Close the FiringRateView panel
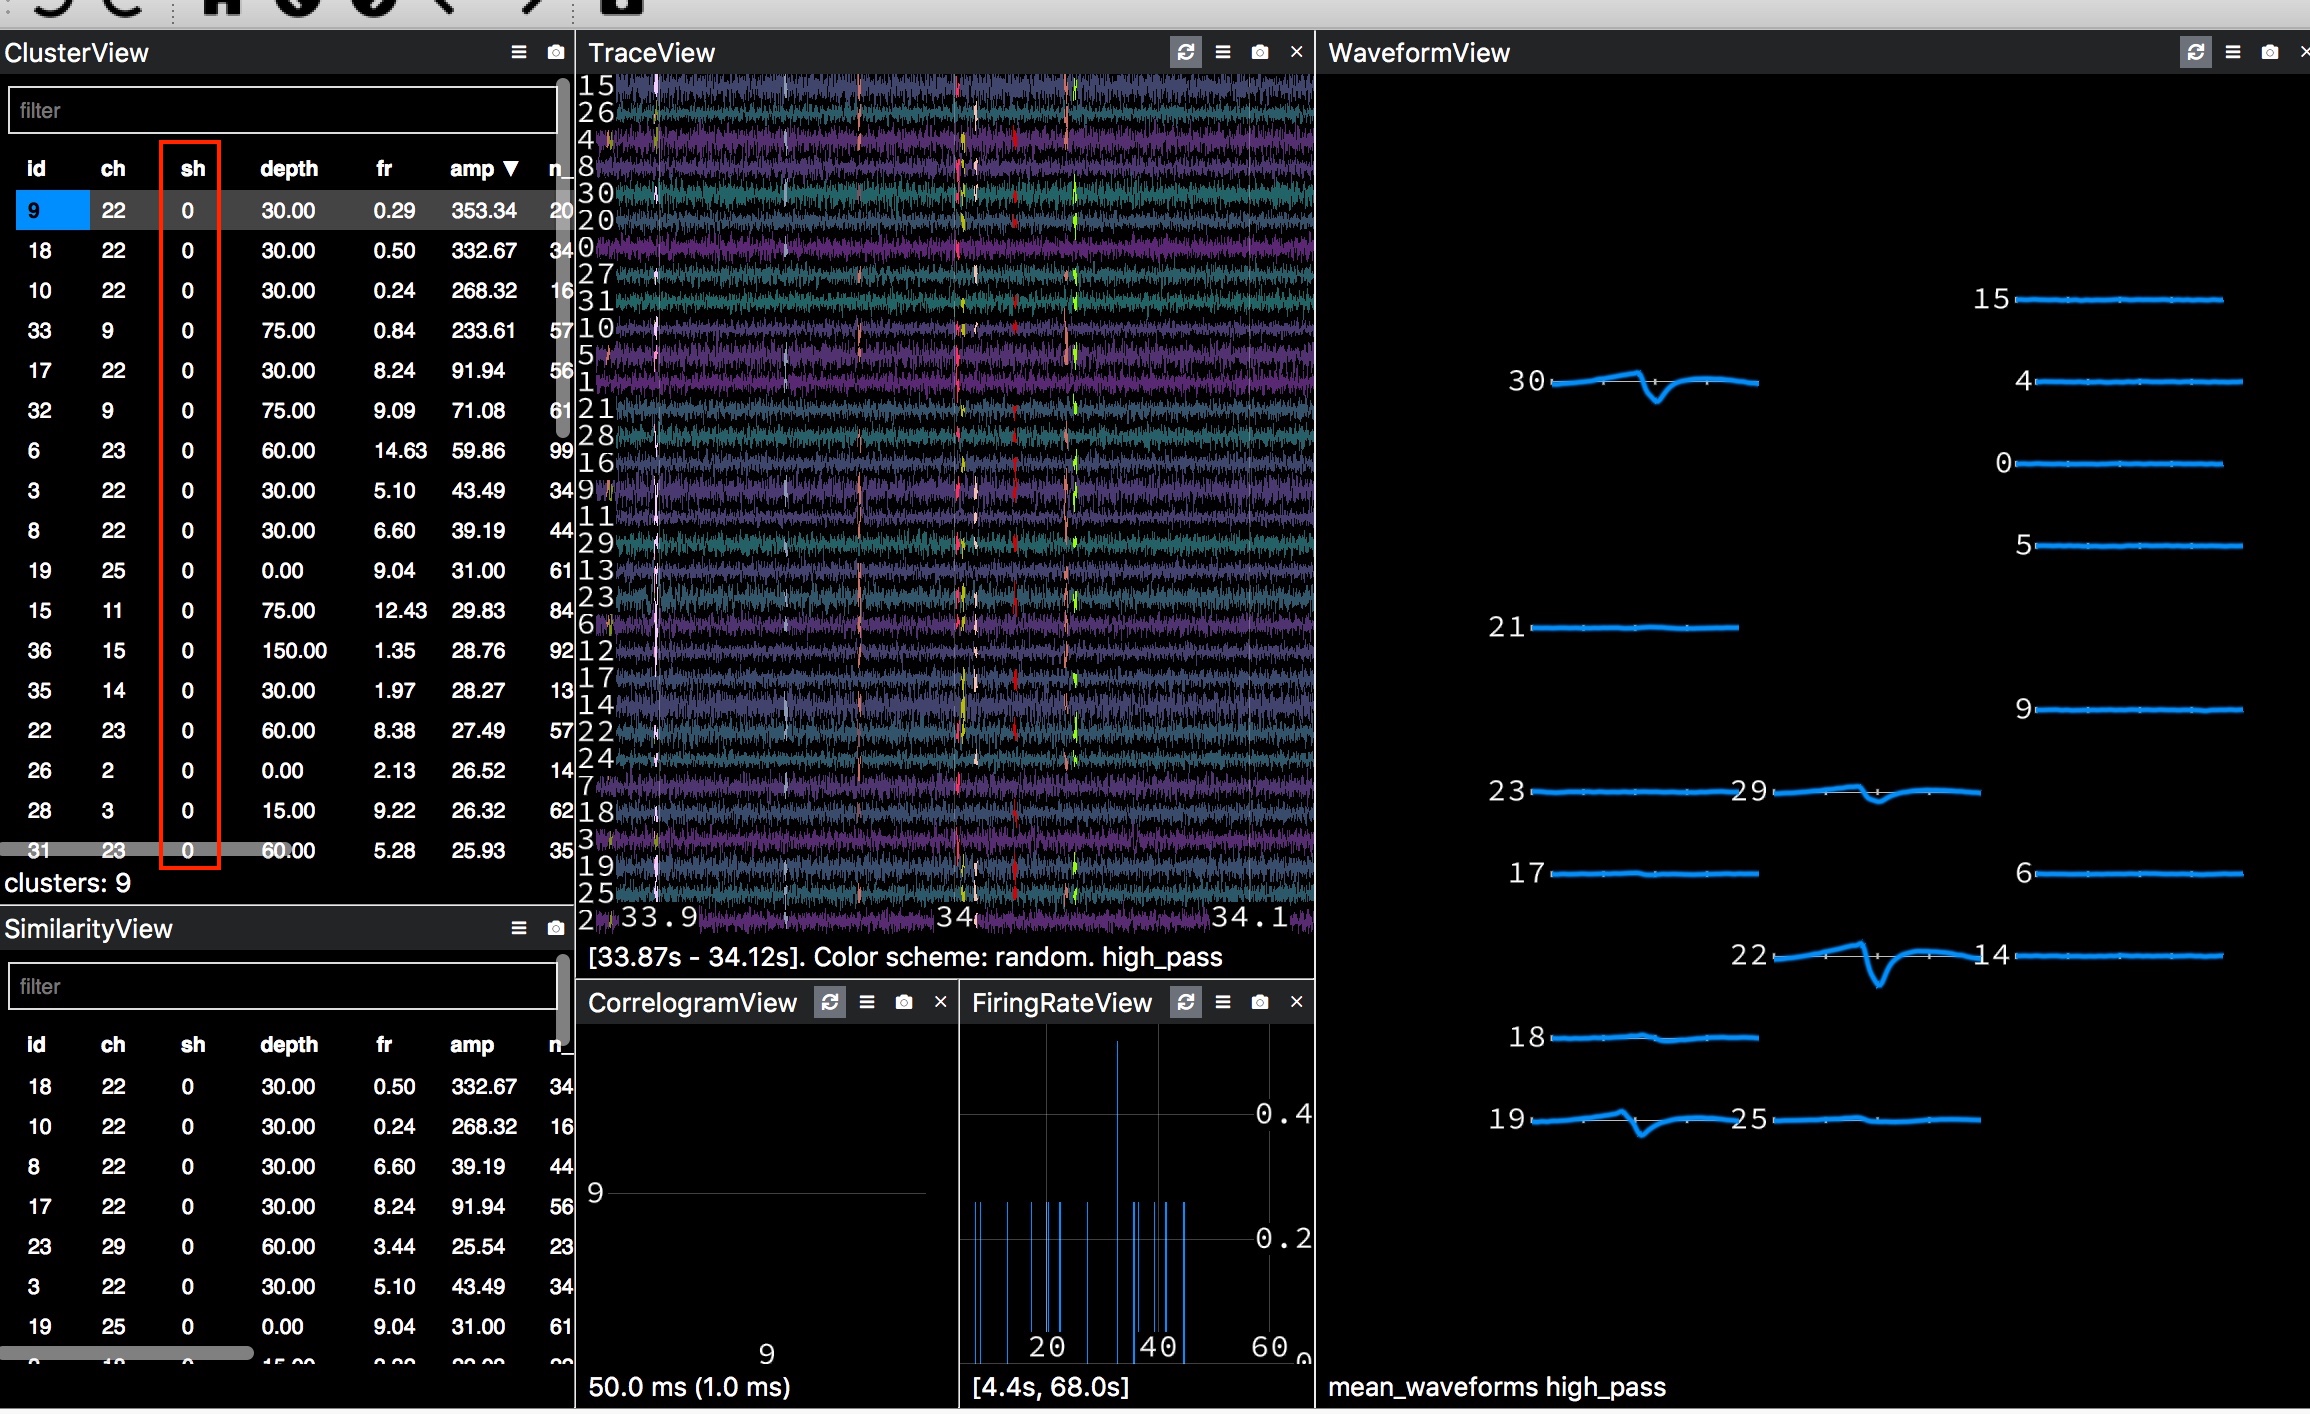Screen dimensions: 2310x1414 1297,1002
